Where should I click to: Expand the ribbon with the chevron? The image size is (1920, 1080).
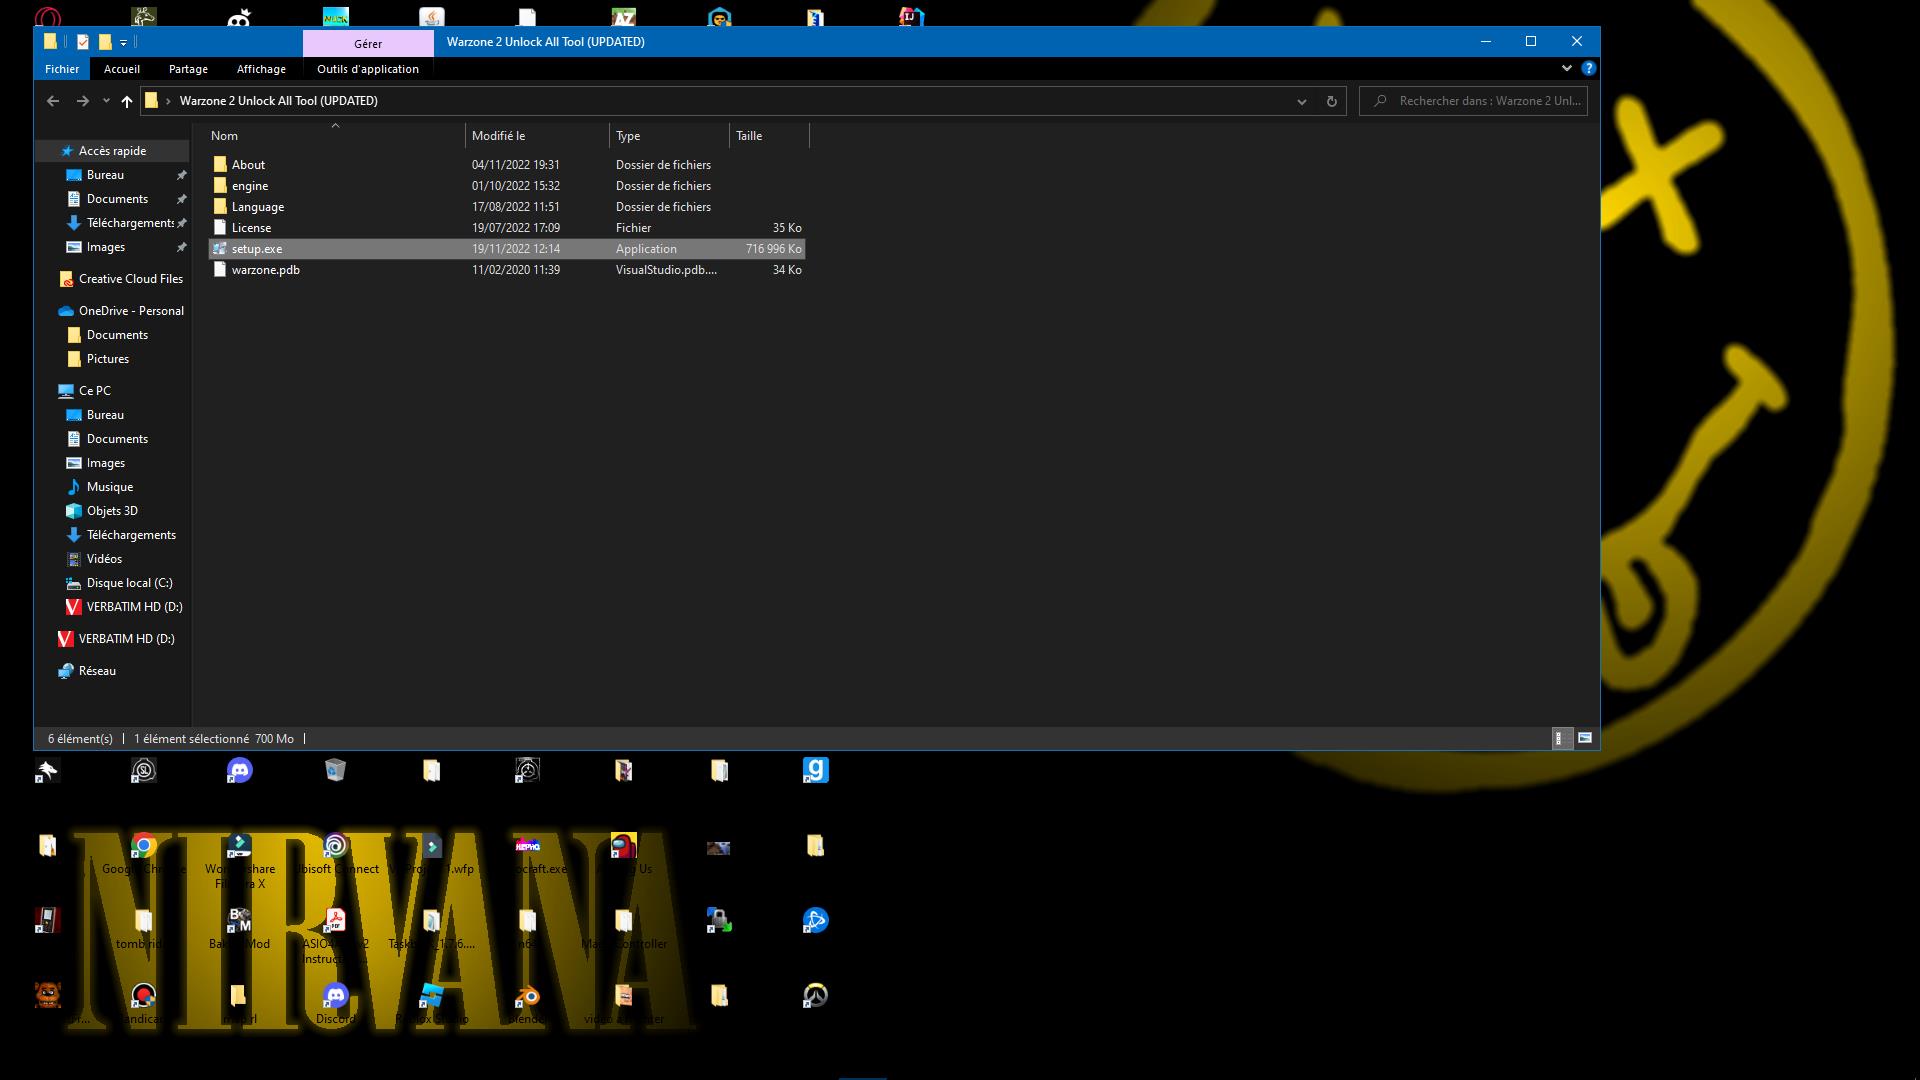click(1566, 68)
